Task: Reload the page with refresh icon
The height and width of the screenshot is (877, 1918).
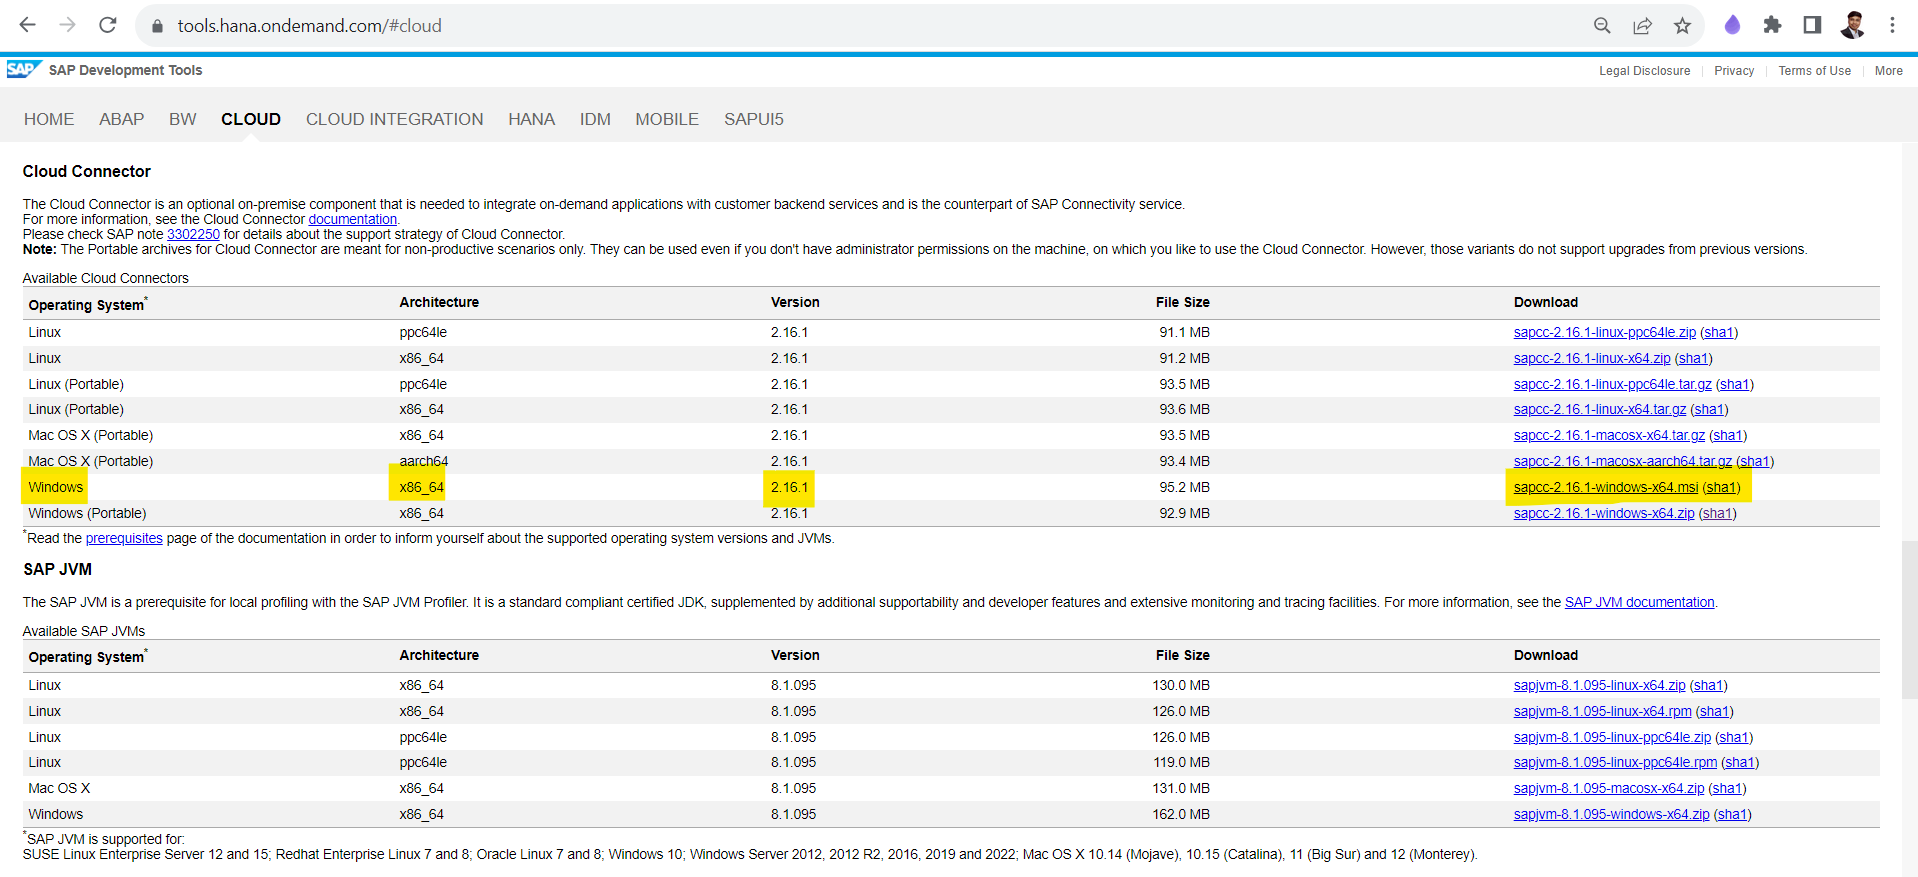Action: pos(108,25)
